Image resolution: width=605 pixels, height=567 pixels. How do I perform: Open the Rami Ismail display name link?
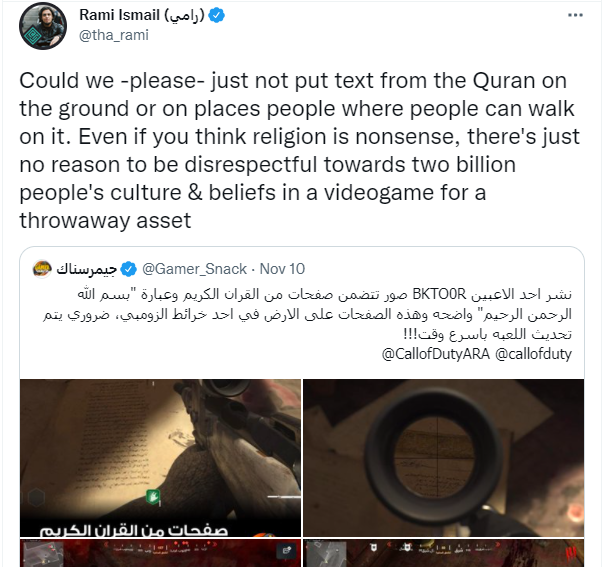click(142, 15)
